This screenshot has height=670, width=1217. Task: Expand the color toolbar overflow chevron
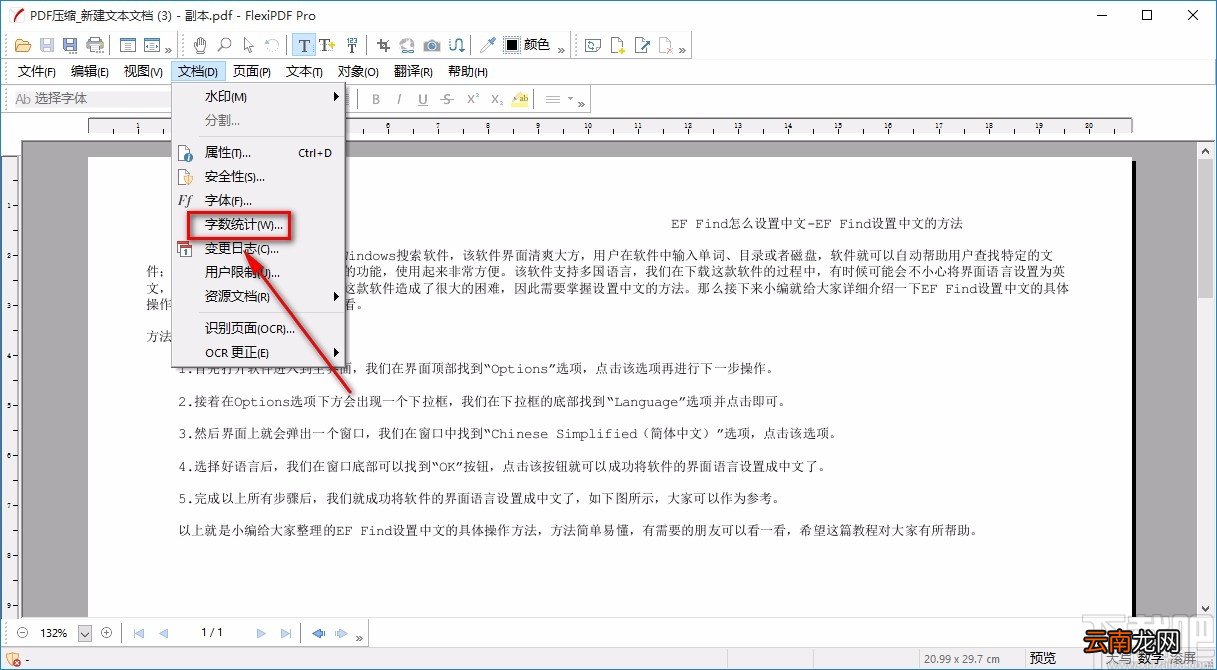pos(561,49)
